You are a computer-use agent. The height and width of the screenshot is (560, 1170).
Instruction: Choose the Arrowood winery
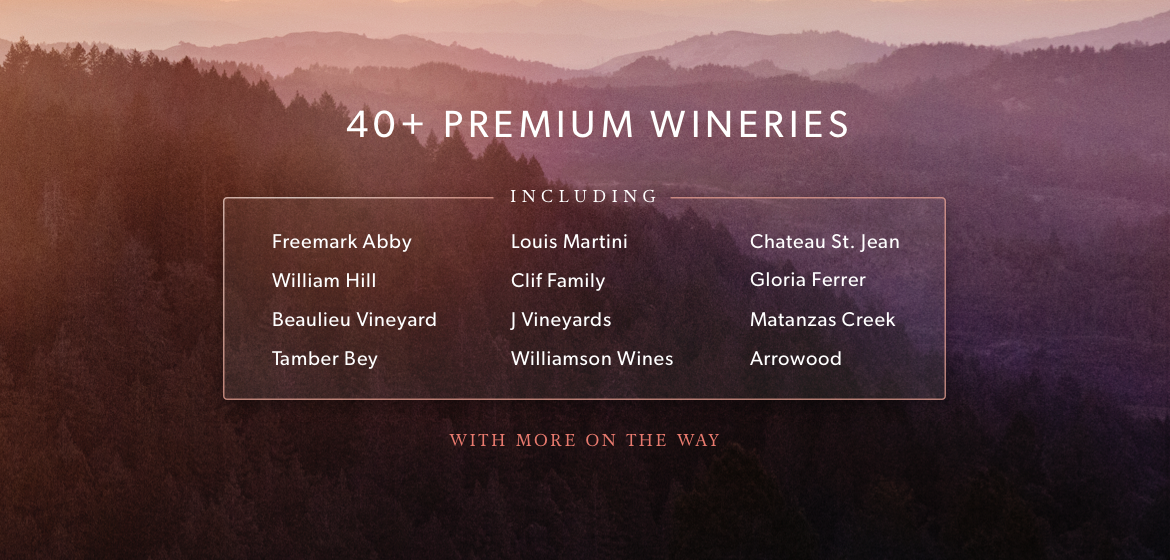796,359
